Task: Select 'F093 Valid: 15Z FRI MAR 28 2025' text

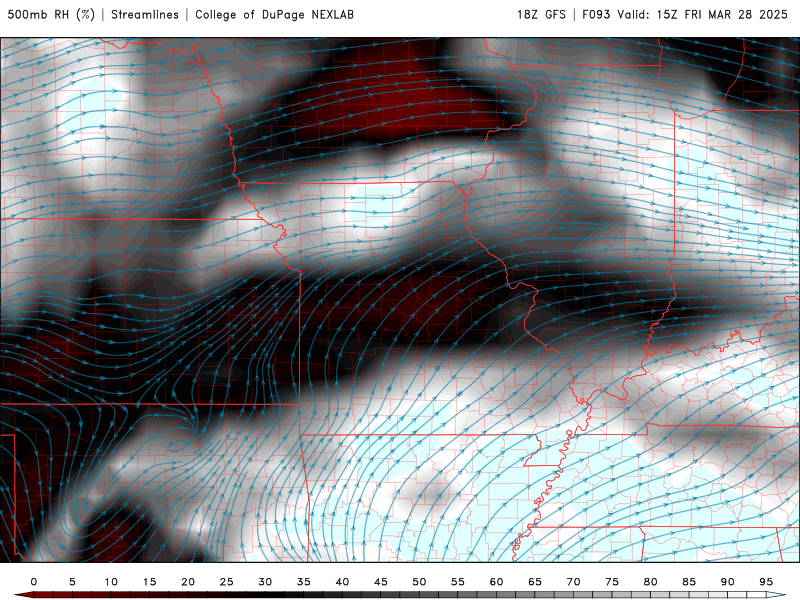Action: point(685,15)
